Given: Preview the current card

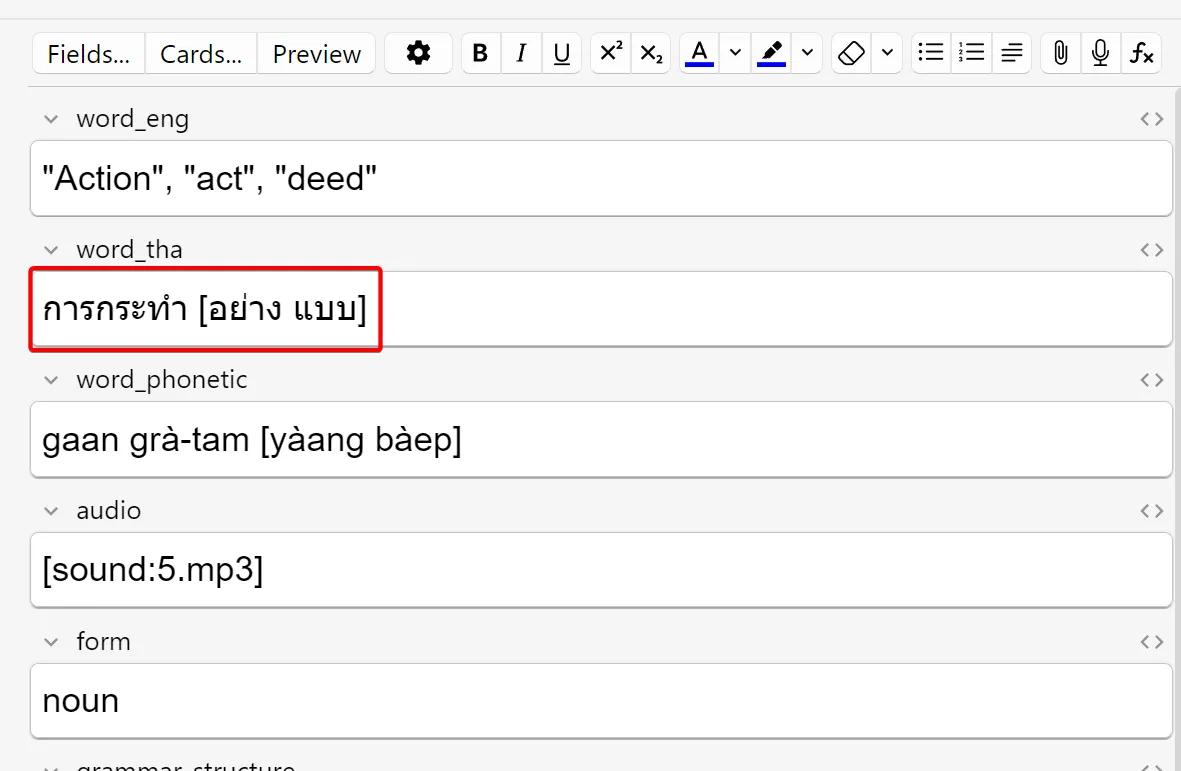Looking at the screenshot, I should 316,53.
